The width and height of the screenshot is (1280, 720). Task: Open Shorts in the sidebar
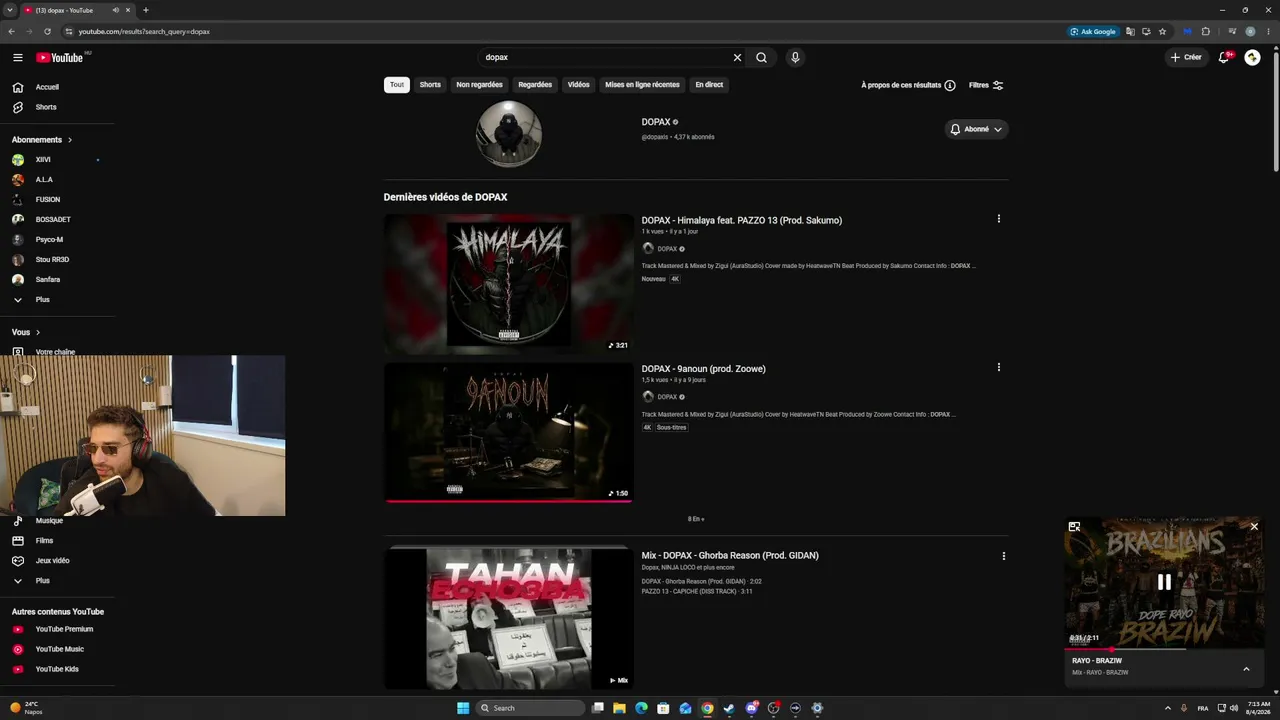point(46,107)
